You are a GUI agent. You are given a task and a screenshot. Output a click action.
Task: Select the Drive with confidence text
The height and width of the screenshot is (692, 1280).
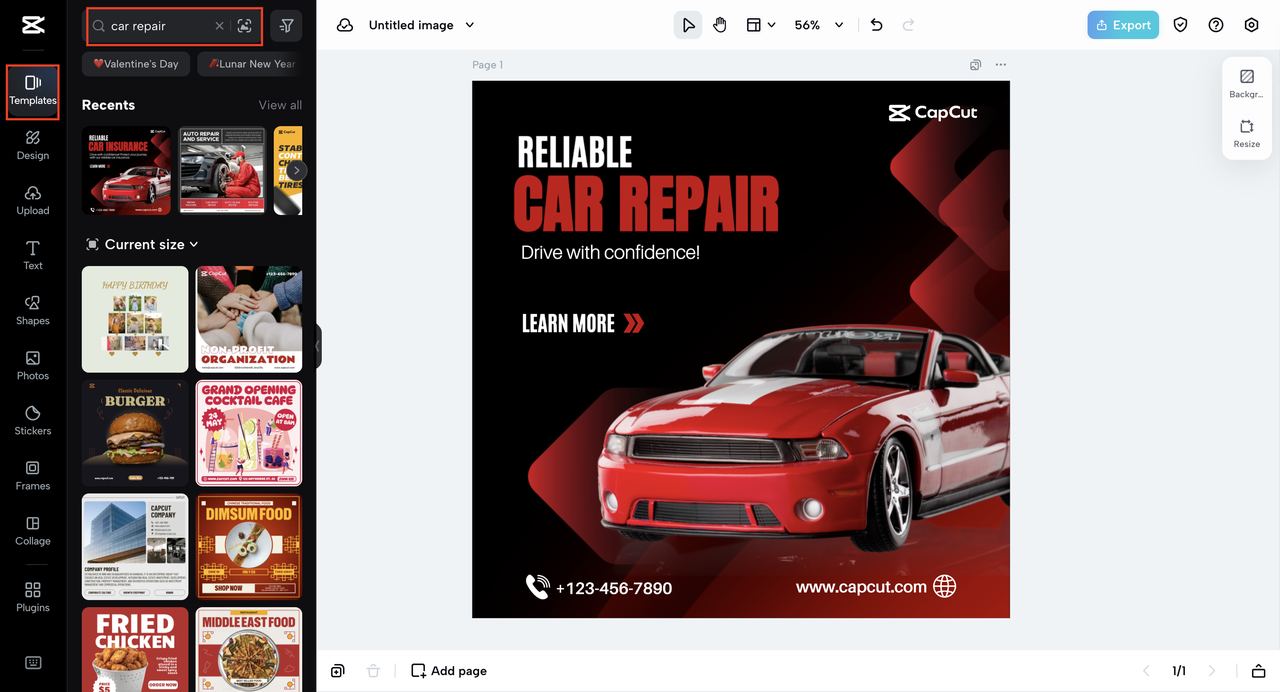coord(610,253)
